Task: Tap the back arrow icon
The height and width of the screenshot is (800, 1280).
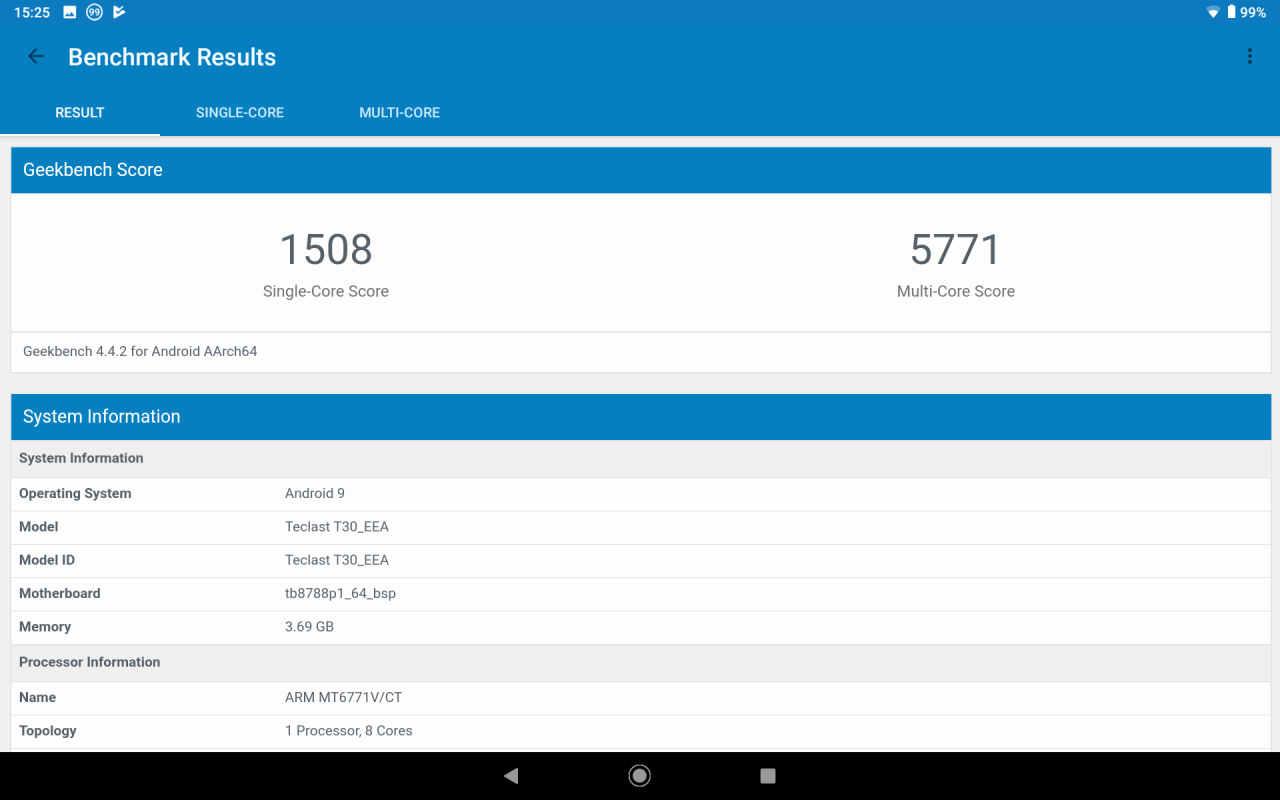Action: coord(36,57)
